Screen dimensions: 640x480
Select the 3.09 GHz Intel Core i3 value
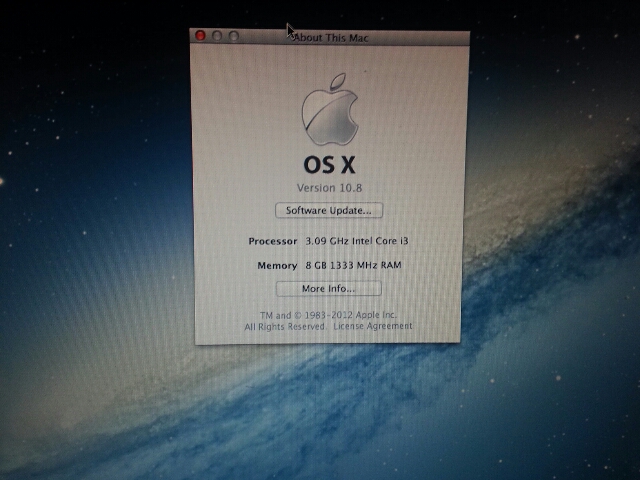click(357, 241)
